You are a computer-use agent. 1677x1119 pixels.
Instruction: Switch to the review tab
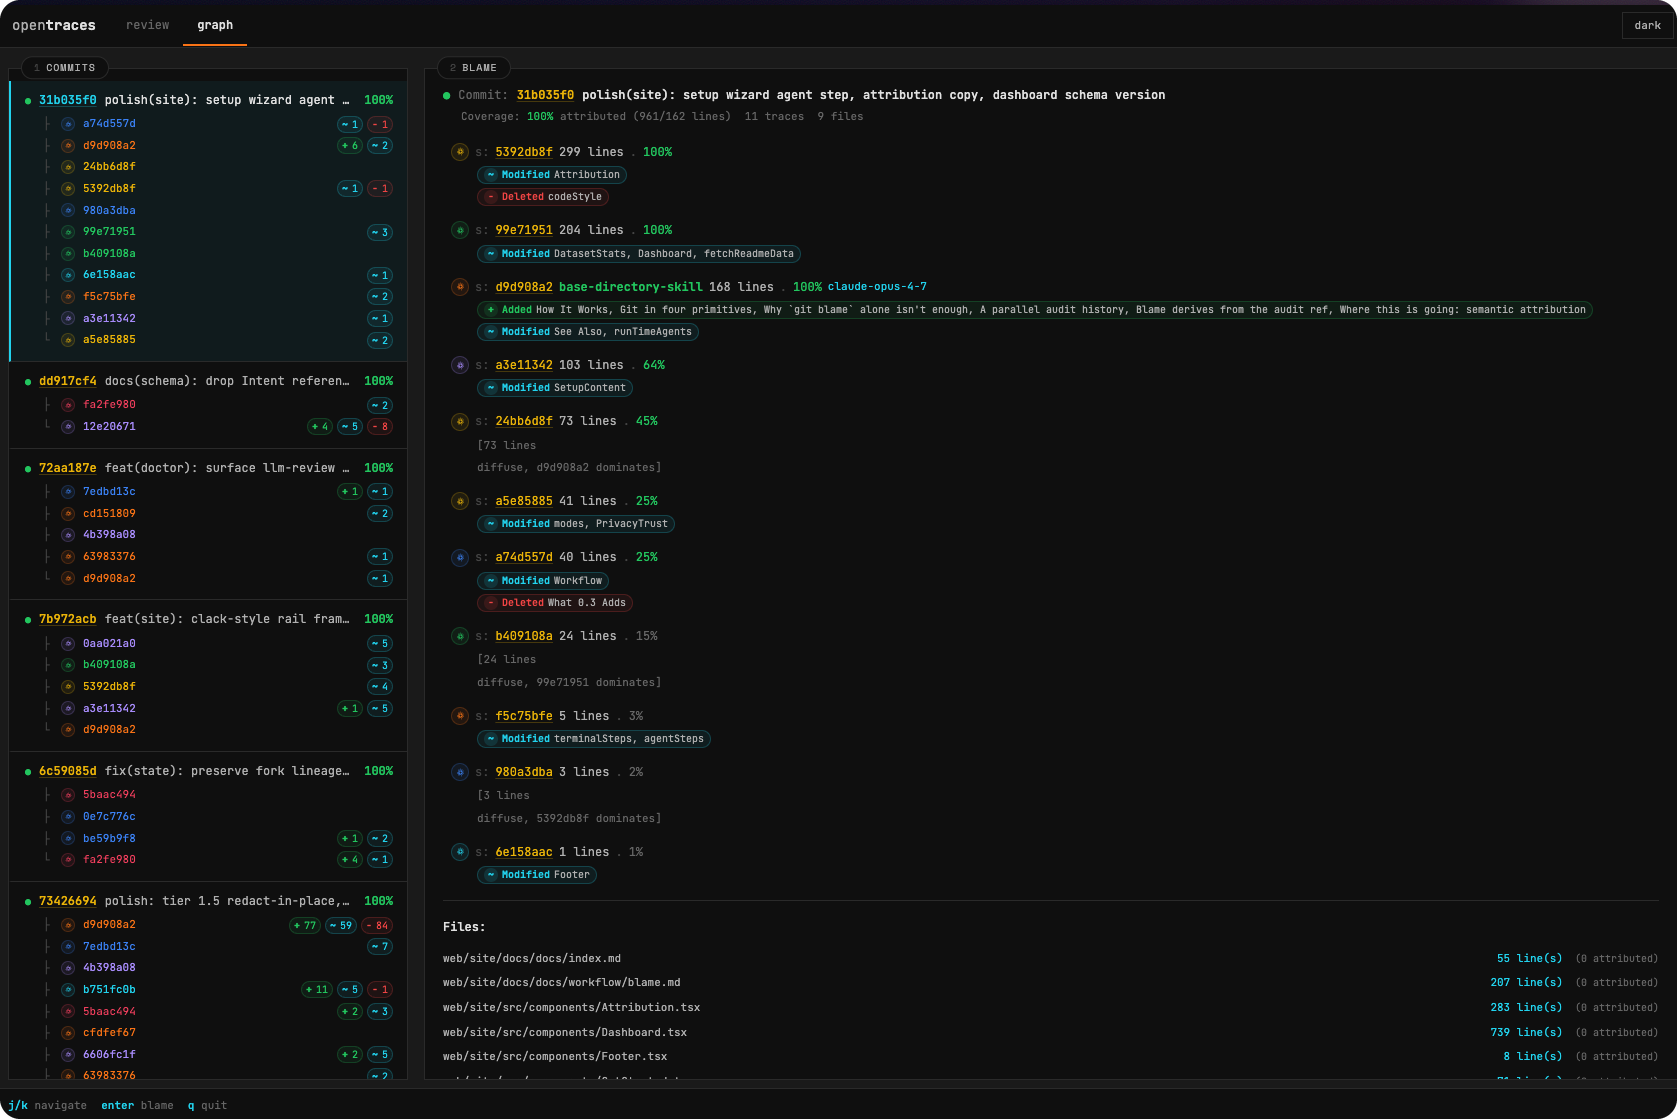147,25
